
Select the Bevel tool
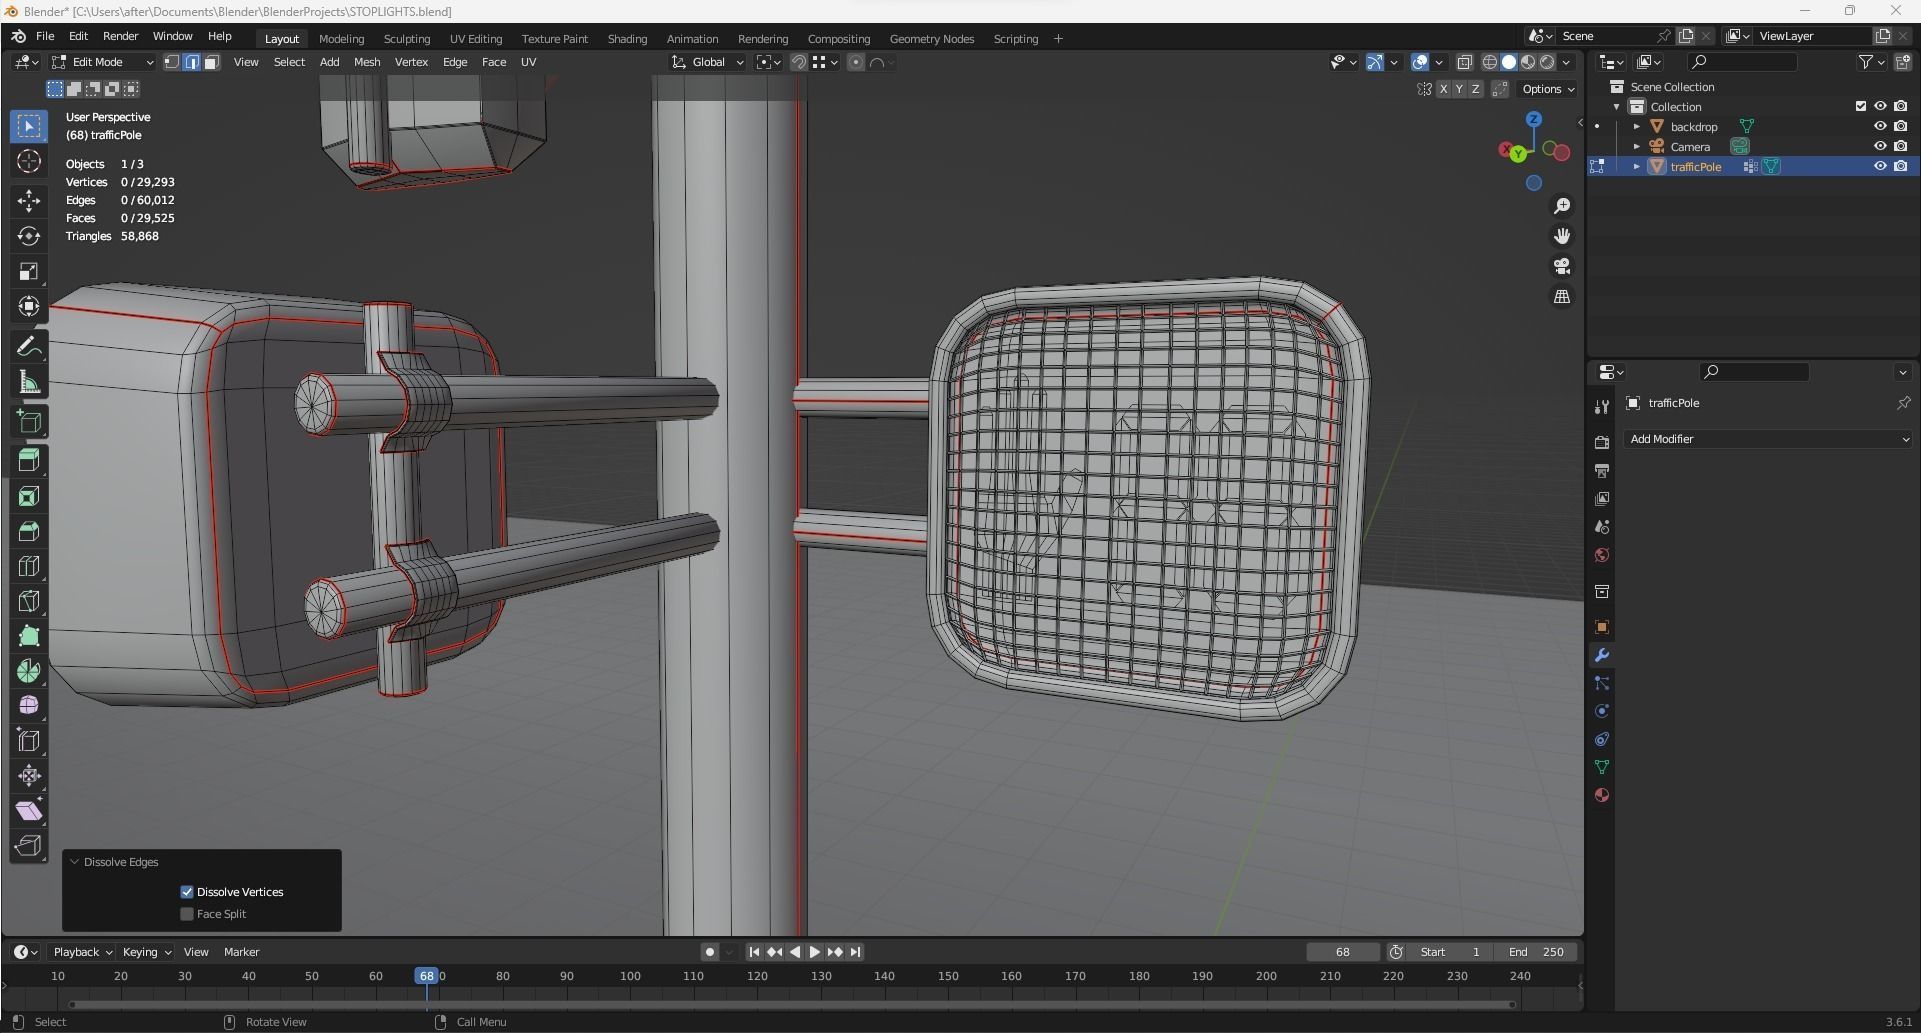tap(29, 531)
